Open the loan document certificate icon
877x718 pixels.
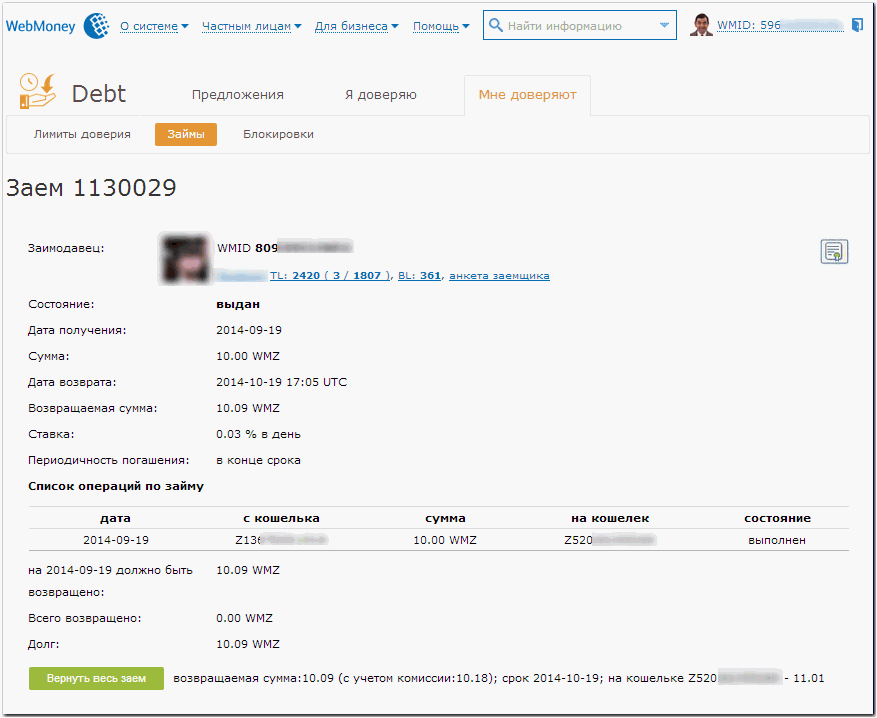pyautogui.click(x=834, y=251)
